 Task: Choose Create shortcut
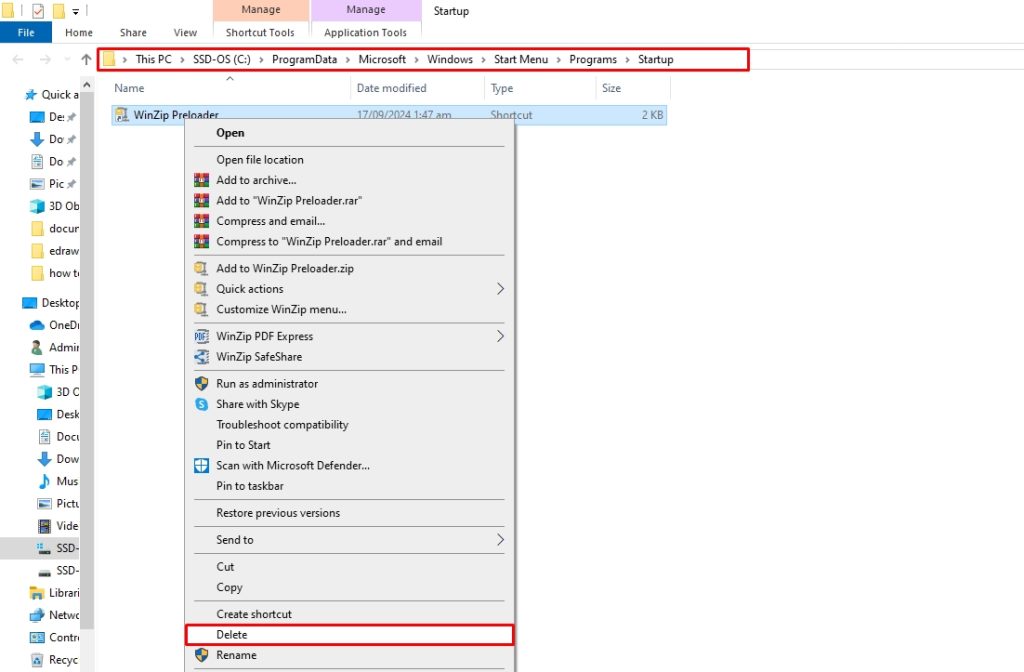pos(349,614)
